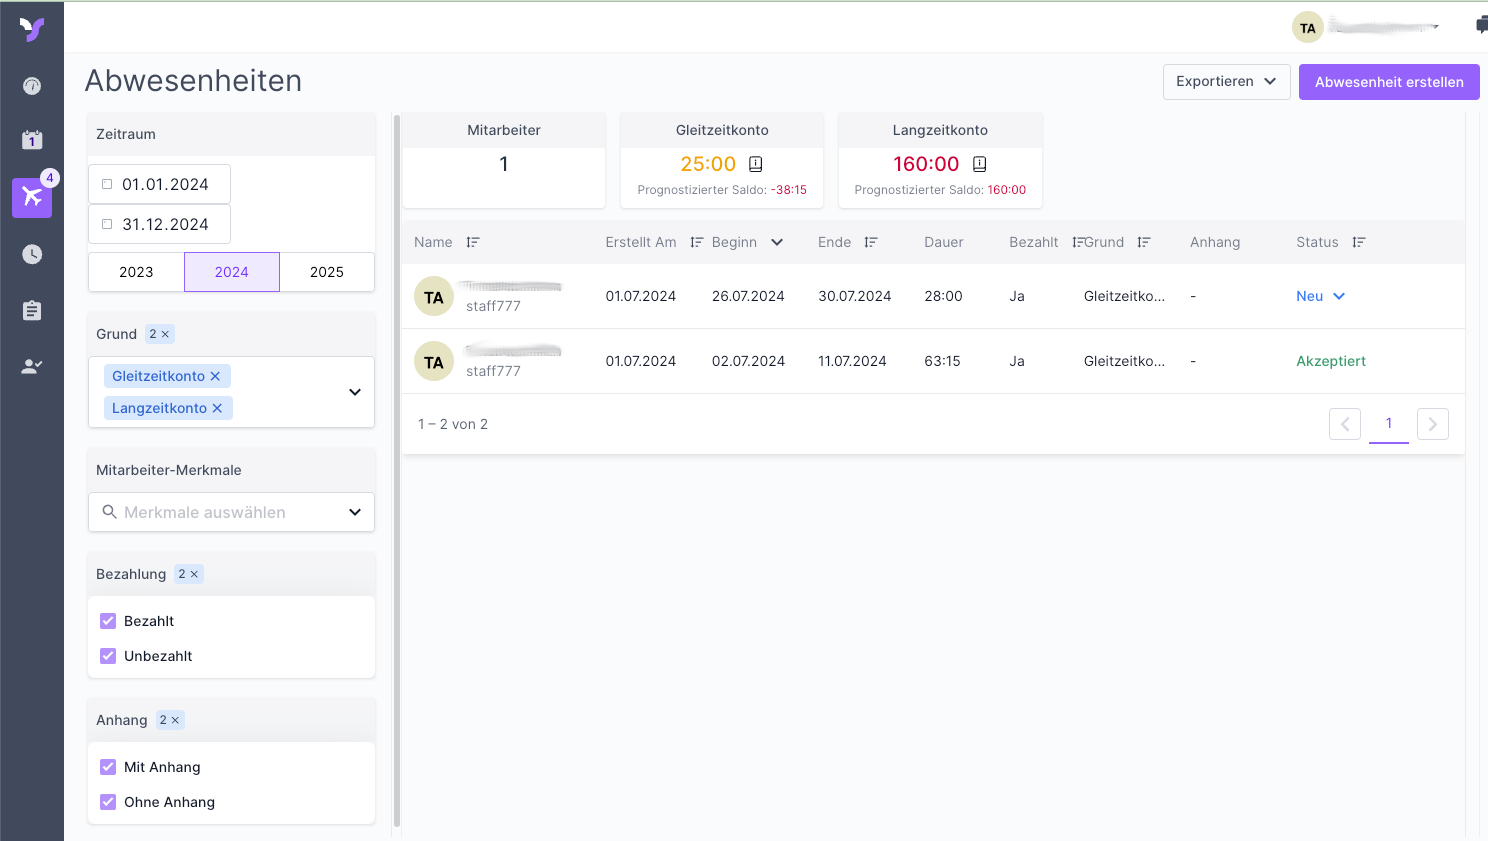Open the employees sidebar icon
This screenshot has width=1488, height=841.
click(x=32, y=366)
